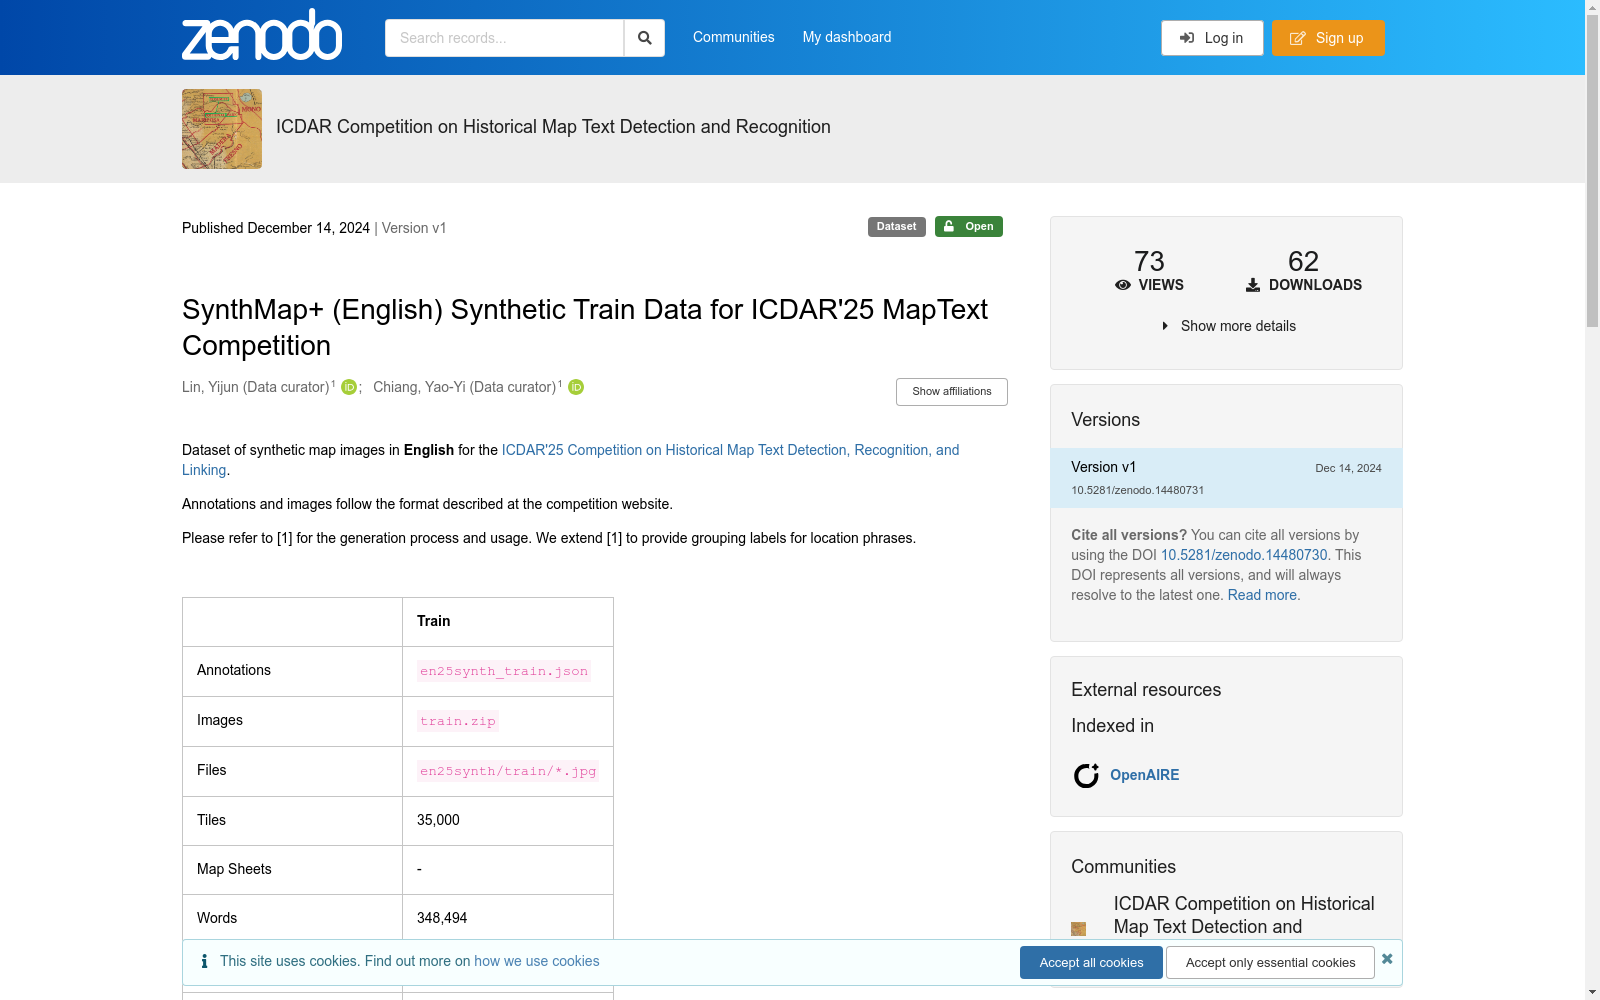Screen dimensions: 1600x1000
Task: Click the 73 views count
Action: [1149, 261]
